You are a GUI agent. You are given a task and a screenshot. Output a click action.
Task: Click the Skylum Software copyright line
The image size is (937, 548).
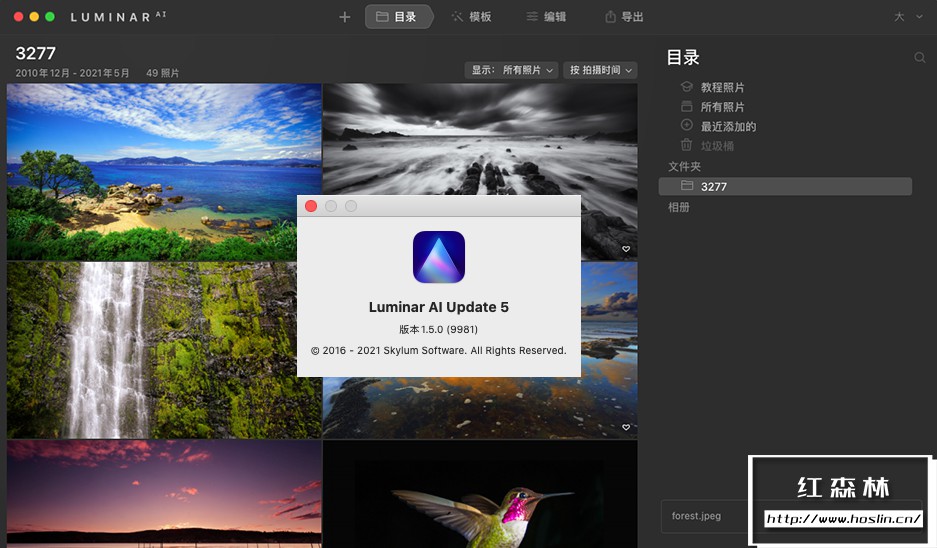point(439,350)
